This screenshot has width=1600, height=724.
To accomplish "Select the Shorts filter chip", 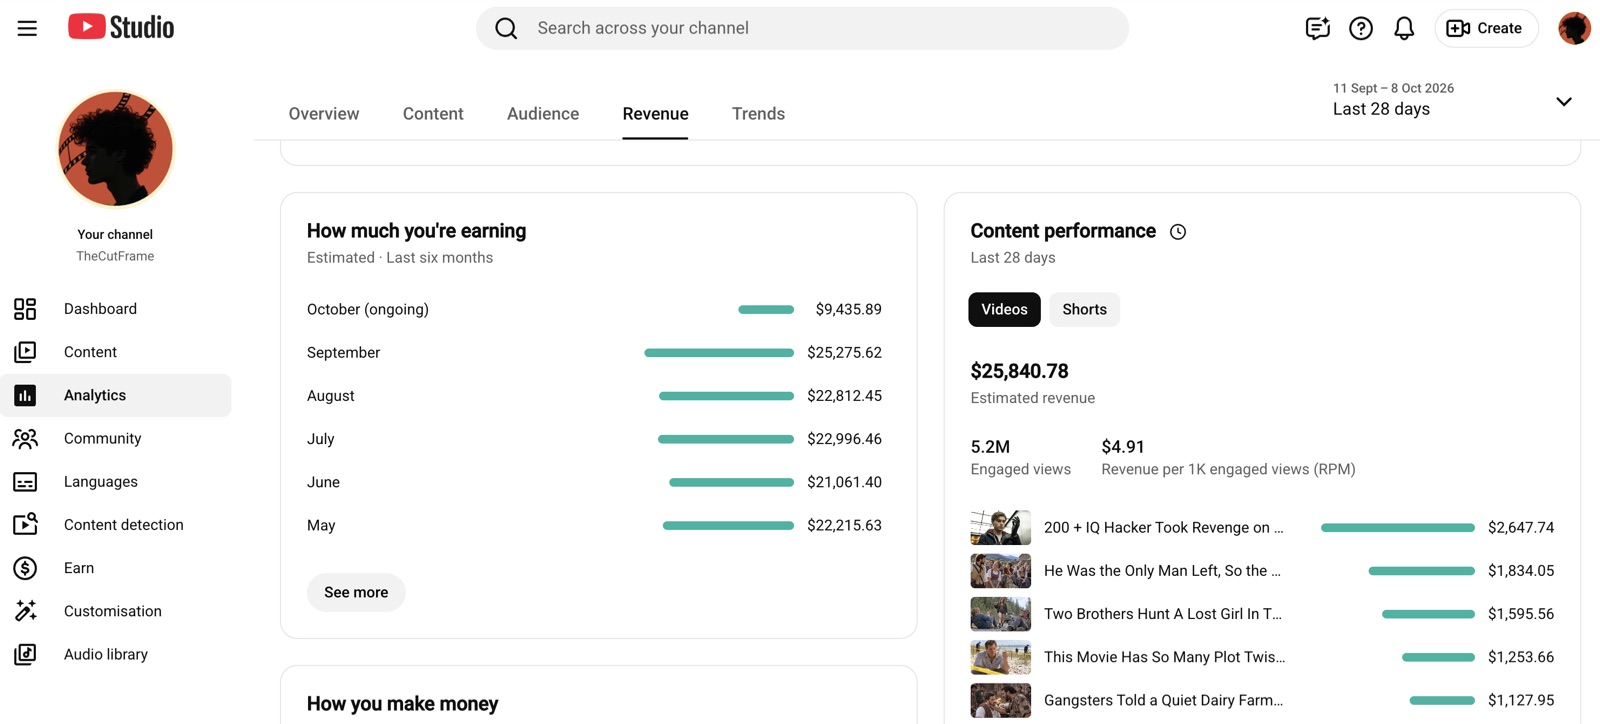I will (1084, 310).
